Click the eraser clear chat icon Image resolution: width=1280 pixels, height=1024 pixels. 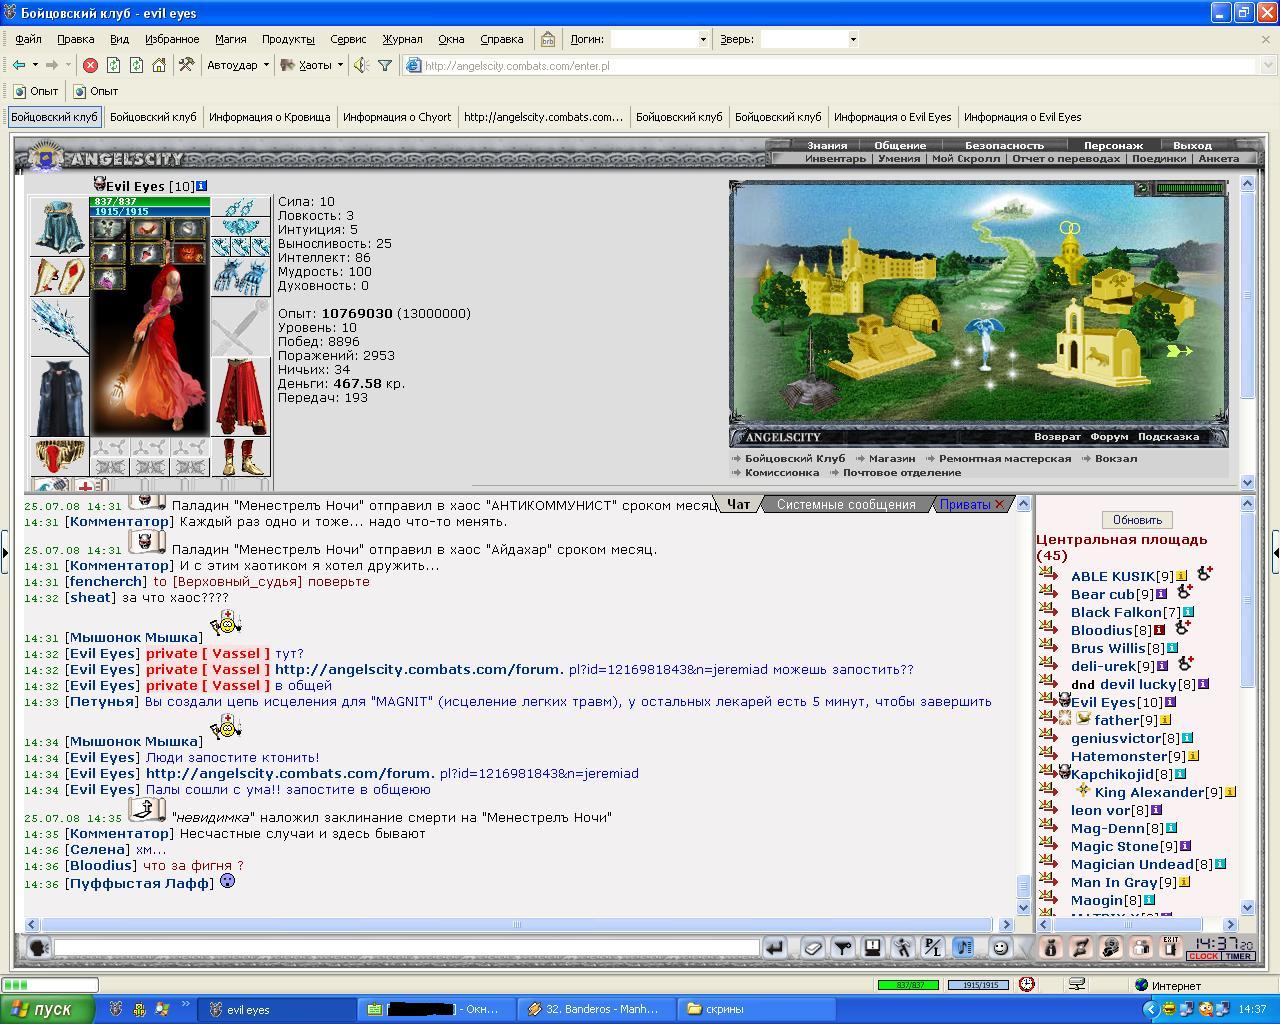coord(812,947)
